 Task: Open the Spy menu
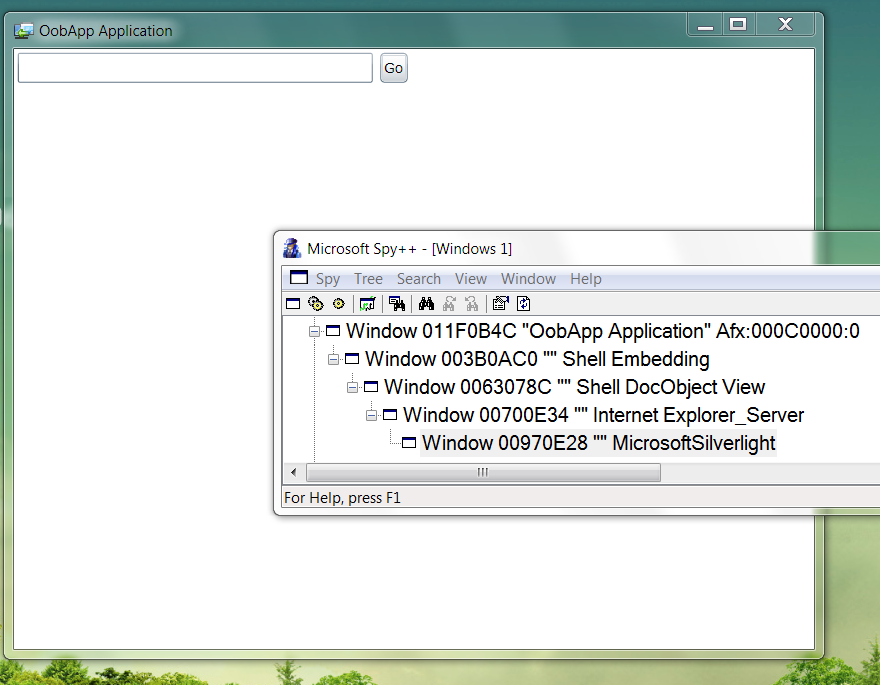328,279
